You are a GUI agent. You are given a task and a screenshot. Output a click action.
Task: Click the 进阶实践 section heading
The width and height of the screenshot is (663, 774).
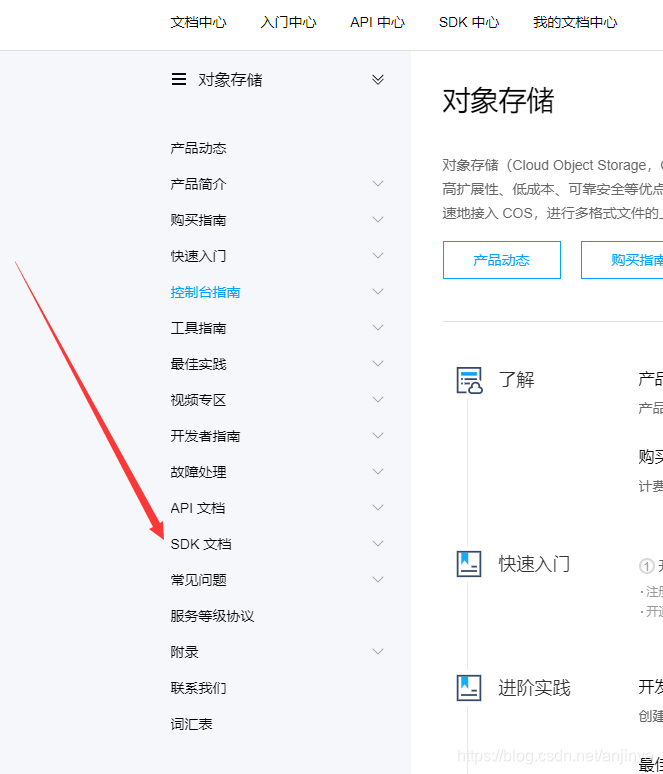coord(534,688)
